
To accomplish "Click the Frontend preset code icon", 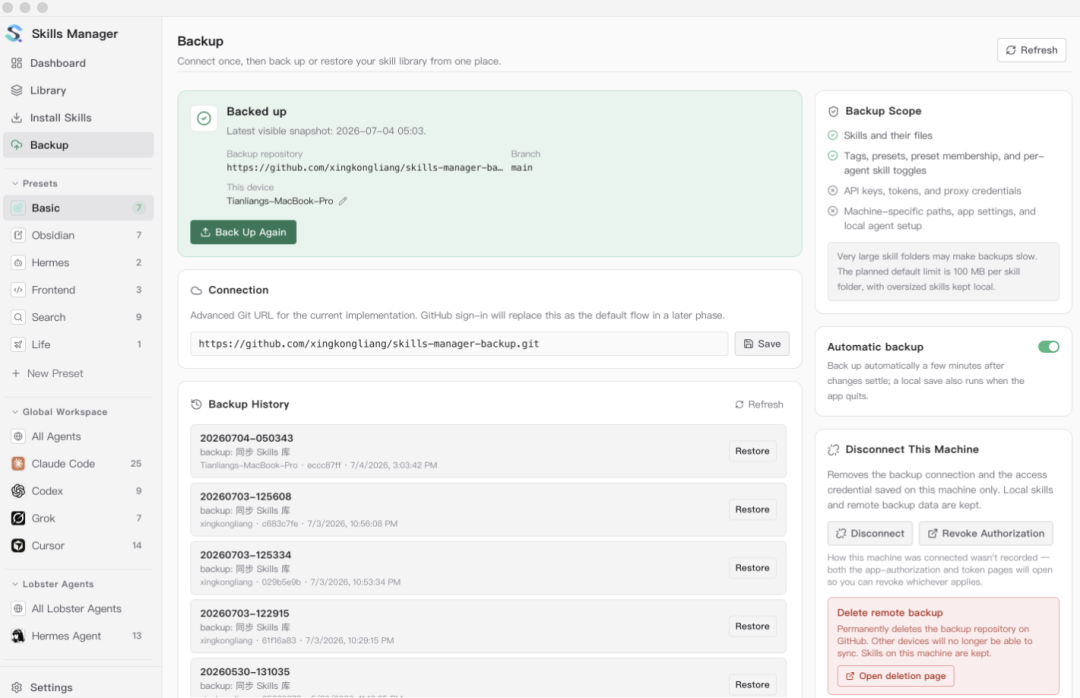I will [19, 290].
